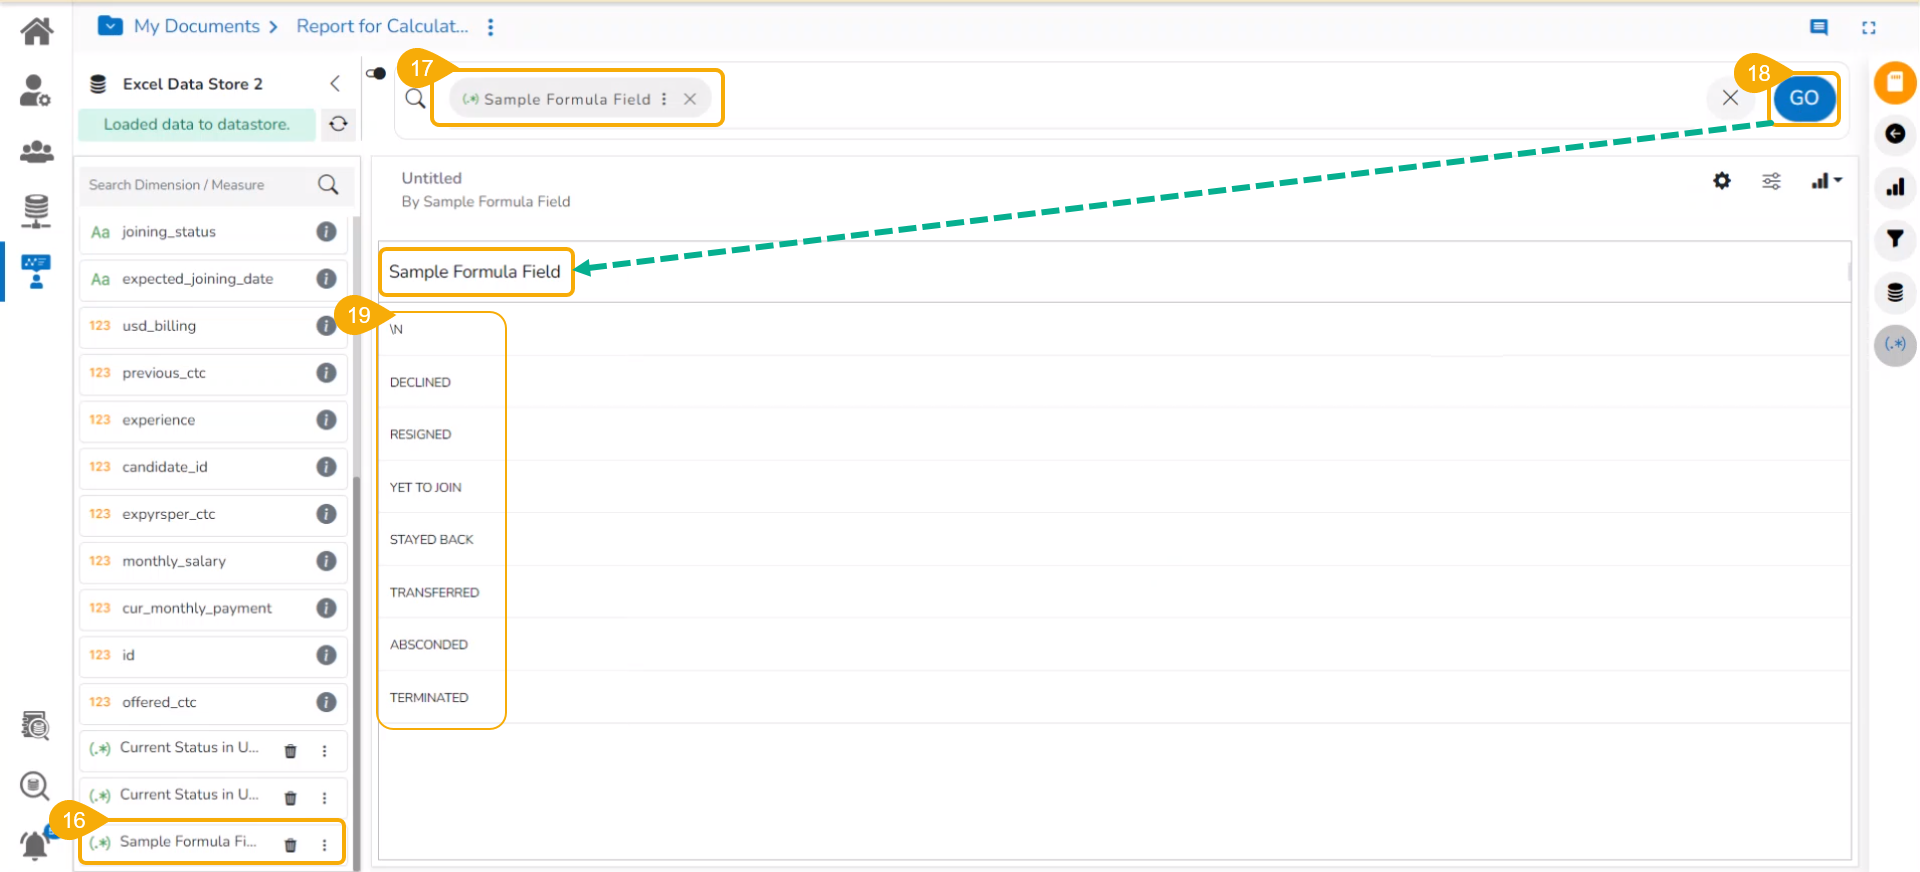The image size is (1920, 872).
Task: Click the GO button
Action: [x=1804, y=98]
